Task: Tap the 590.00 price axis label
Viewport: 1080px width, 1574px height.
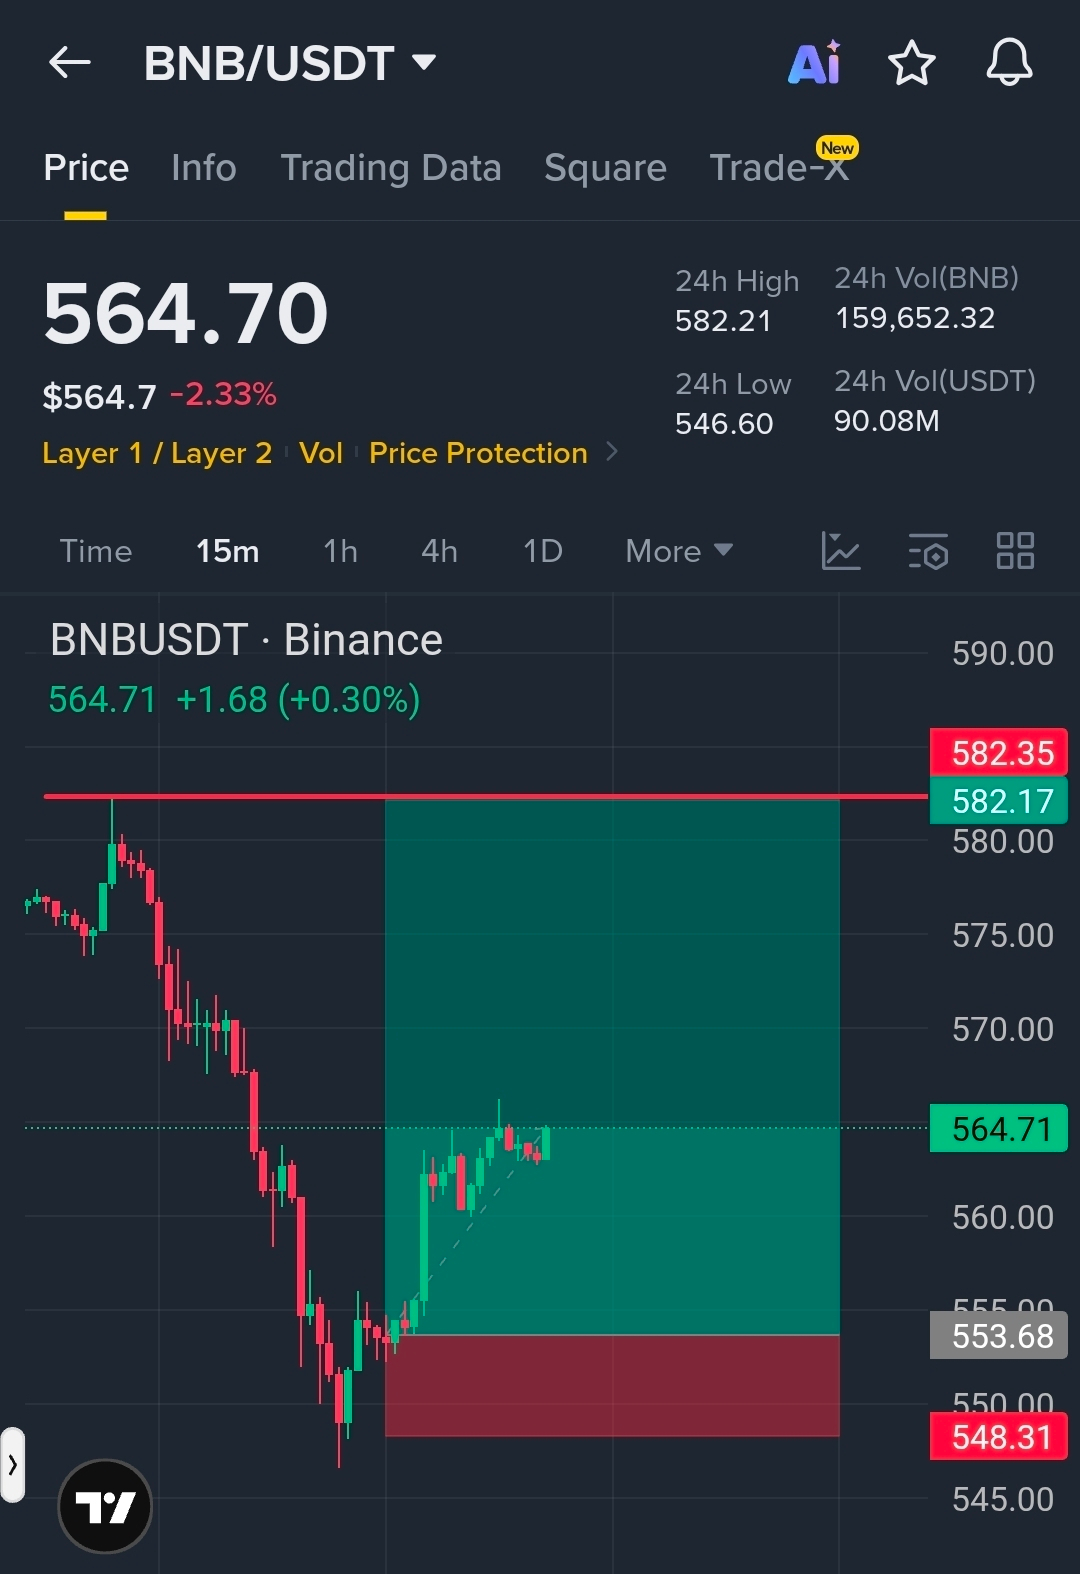Action: pyautogui.click(x=1002, y=654)
